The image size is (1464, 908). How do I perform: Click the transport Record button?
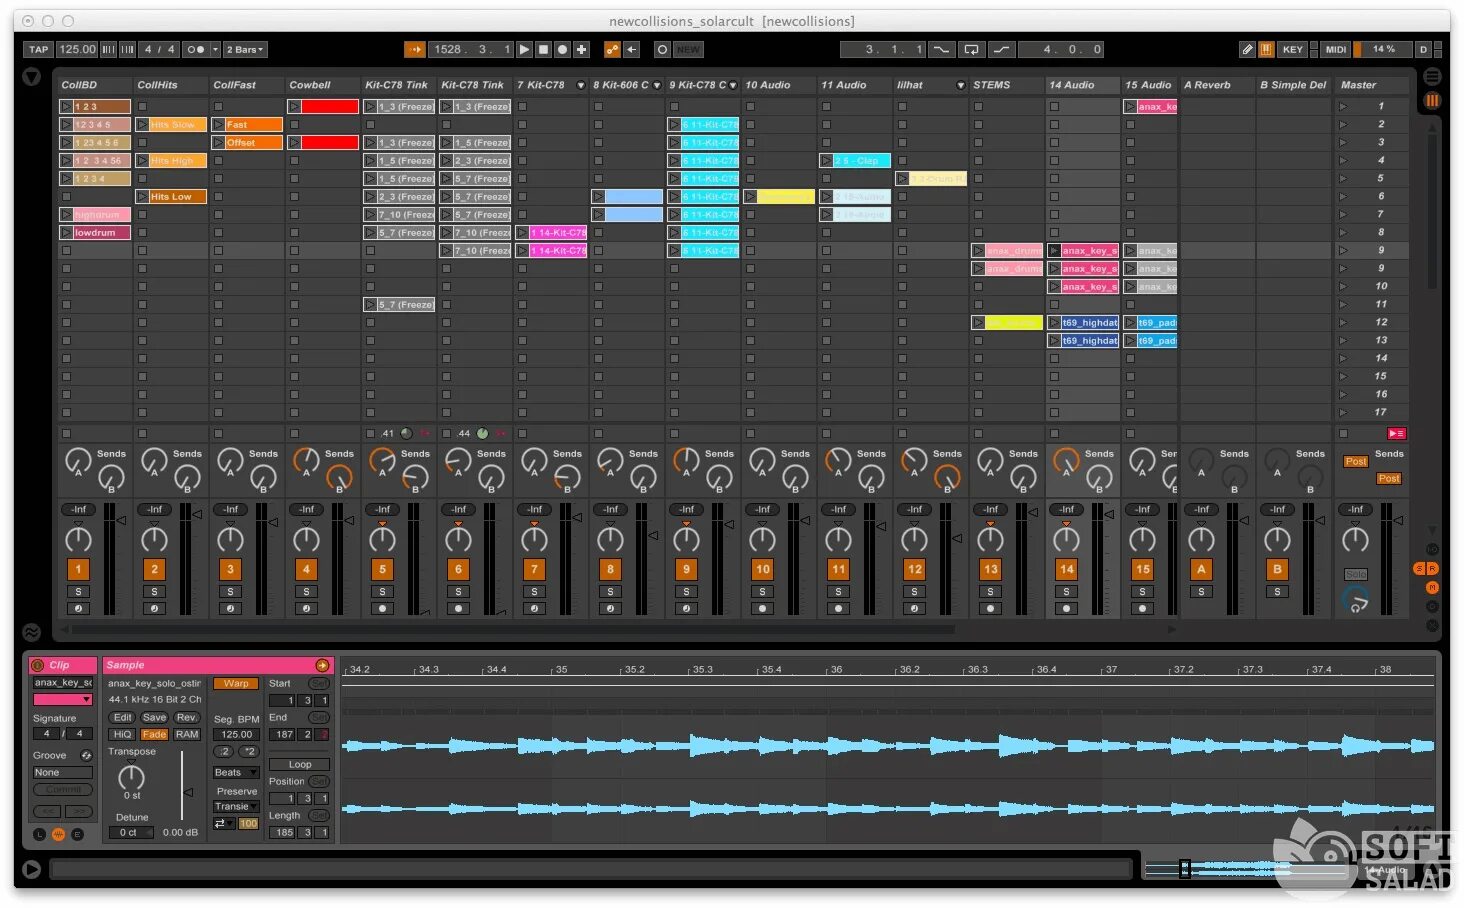[x=562, y=49]
